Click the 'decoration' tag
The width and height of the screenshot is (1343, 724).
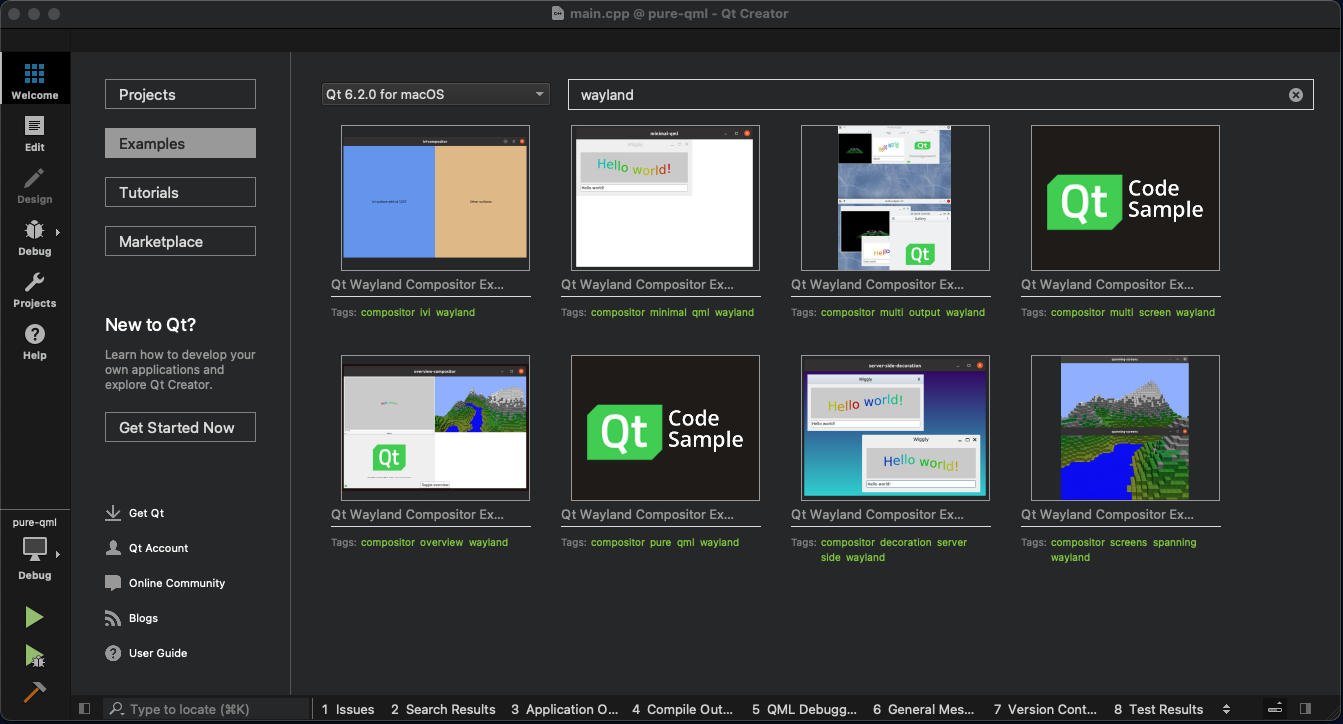pos(905,542)
